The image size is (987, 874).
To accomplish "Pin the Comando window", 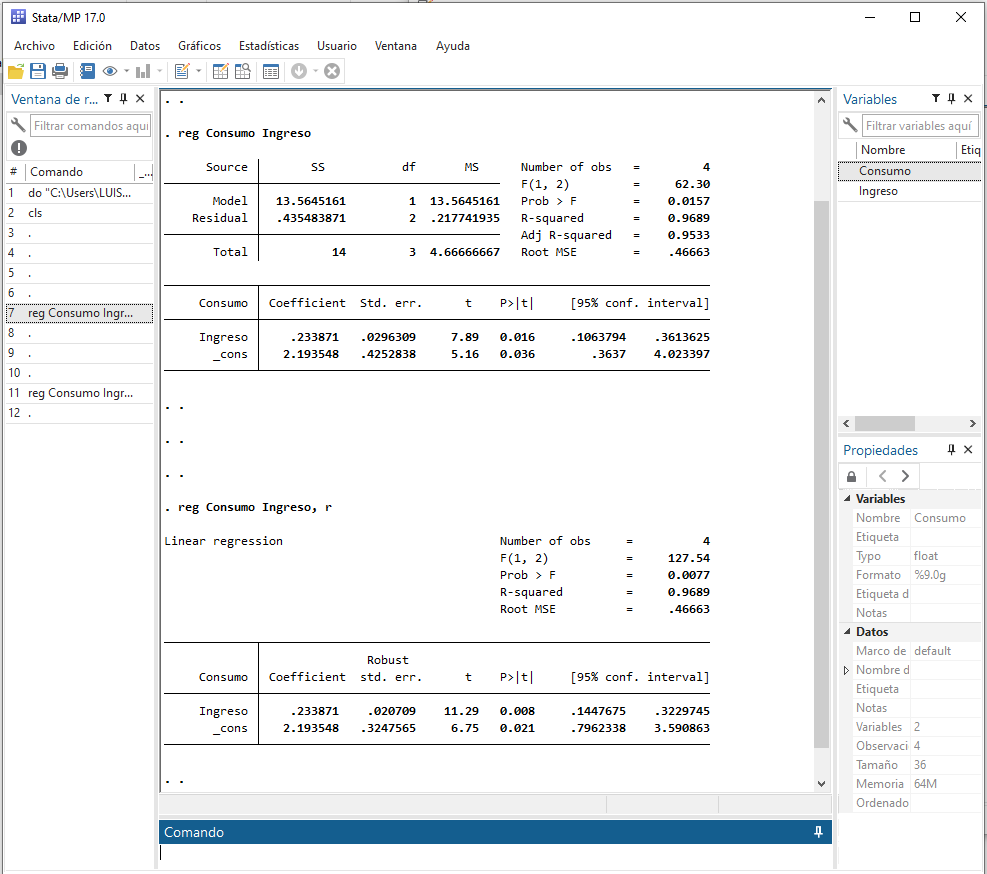I will pyautogui.click(x=818, y=832).
